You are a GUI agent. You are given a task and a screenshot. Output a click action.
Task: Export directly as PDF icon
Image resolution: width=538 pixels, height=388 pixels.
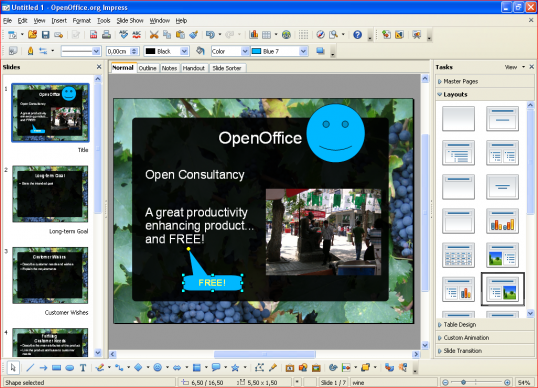point(93,34)
